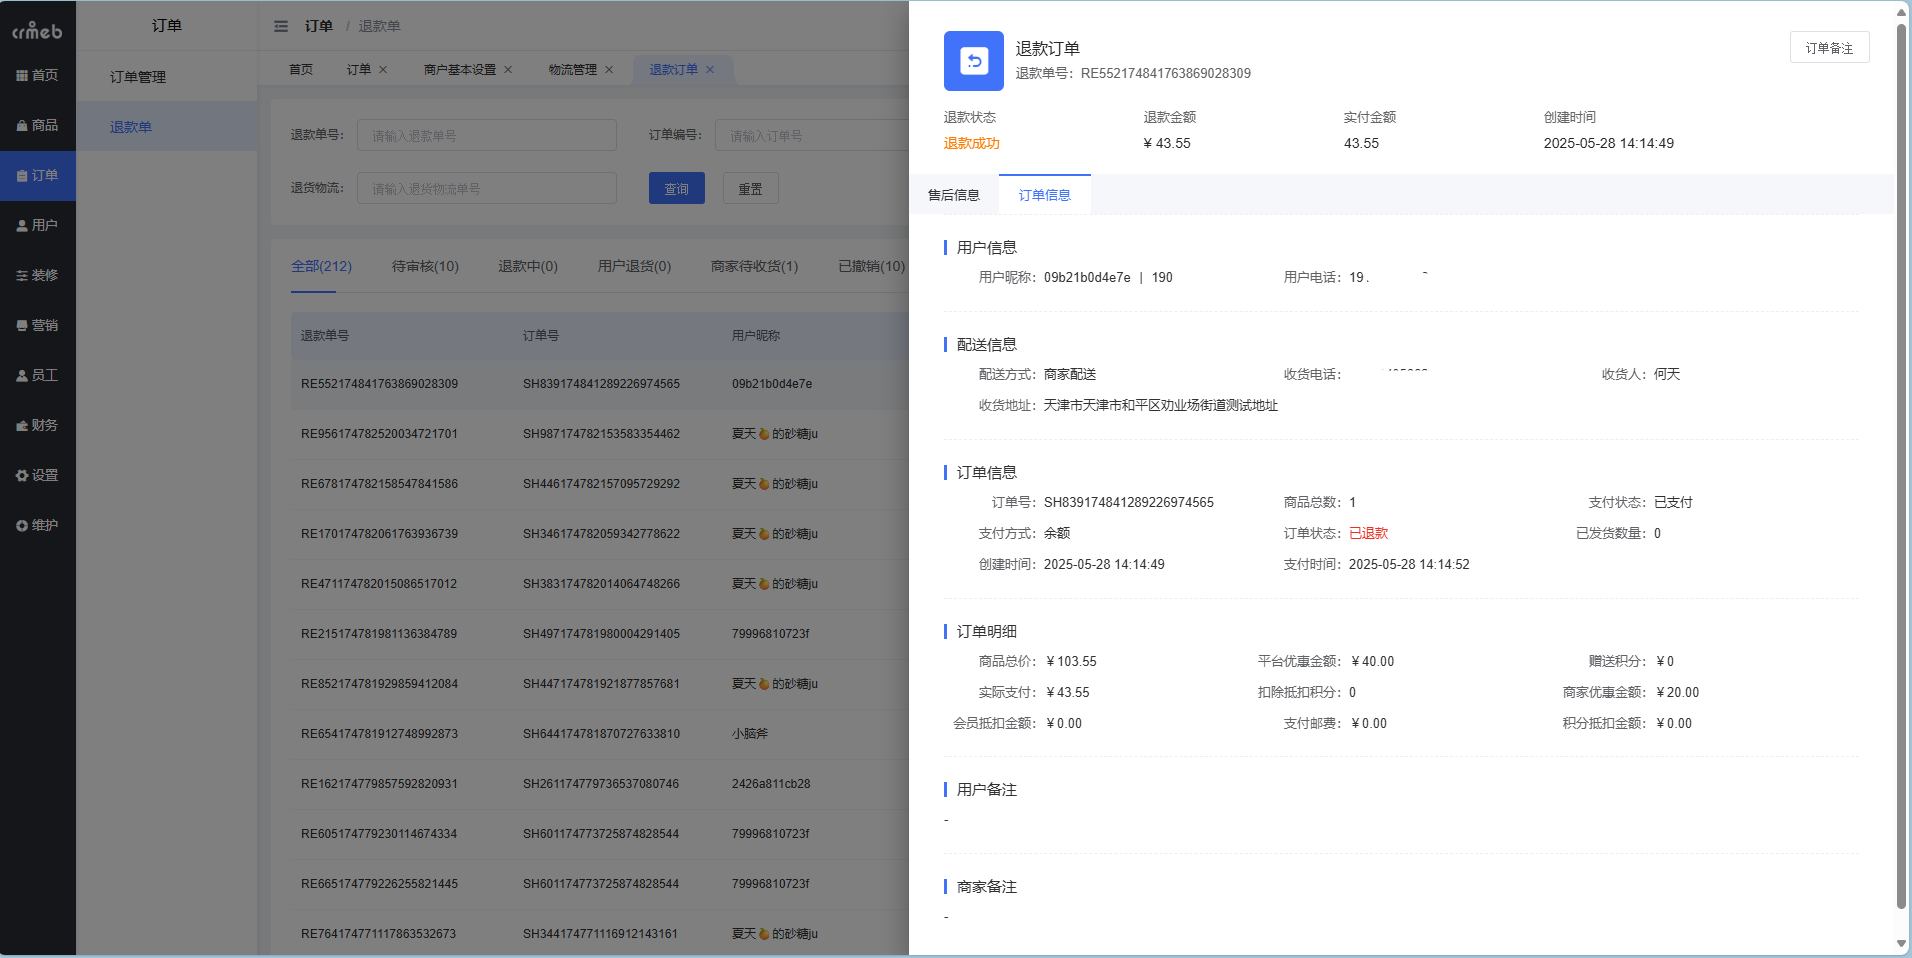Close the 退款订单 tab

point(710,69)
